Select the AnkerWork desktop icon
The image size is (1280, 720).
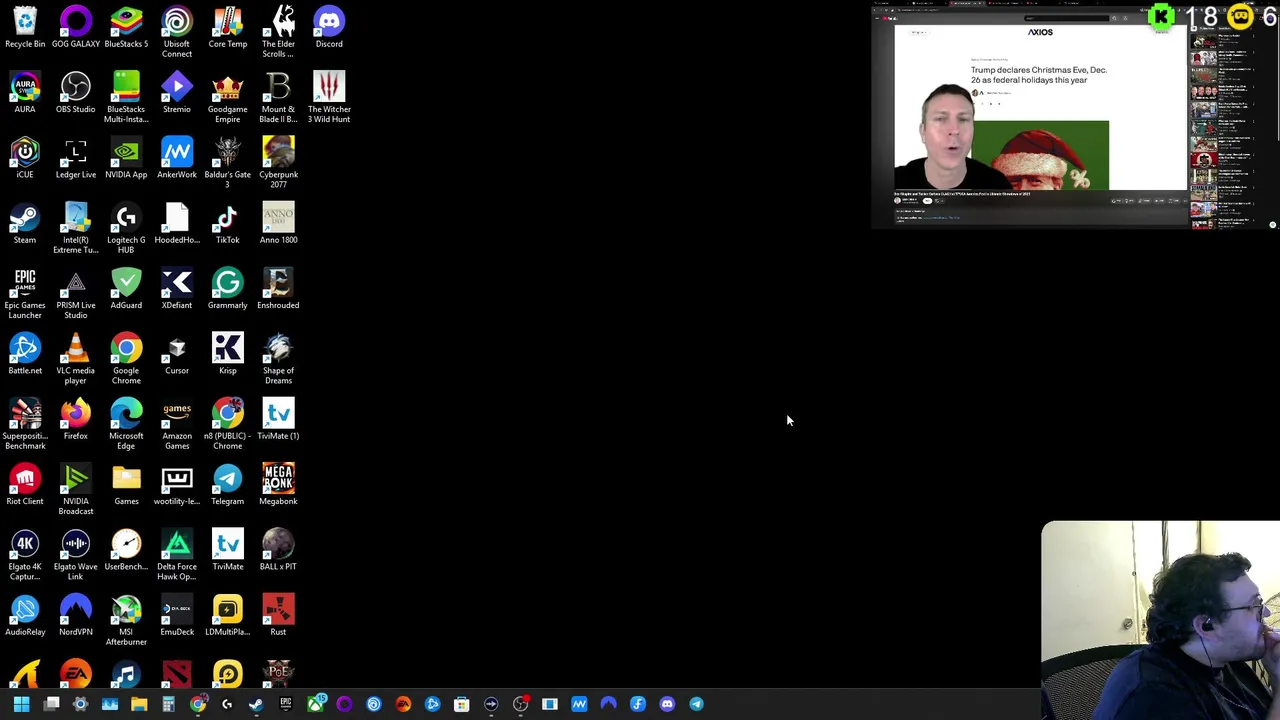coord(177,158)
